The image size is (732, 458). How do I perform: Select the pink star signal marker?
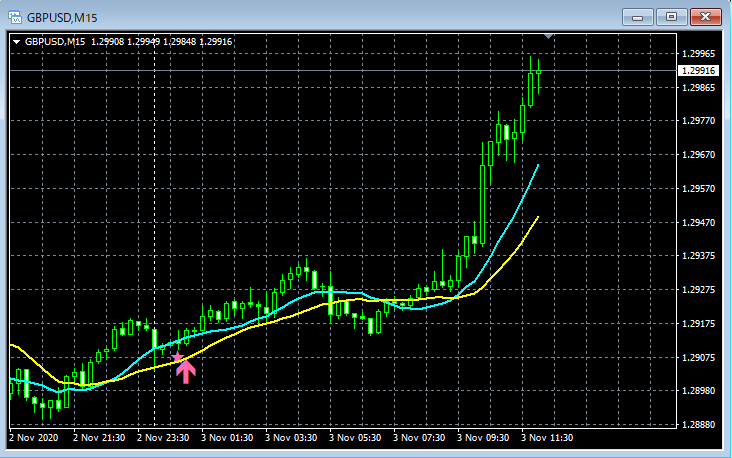coord(177,358)
